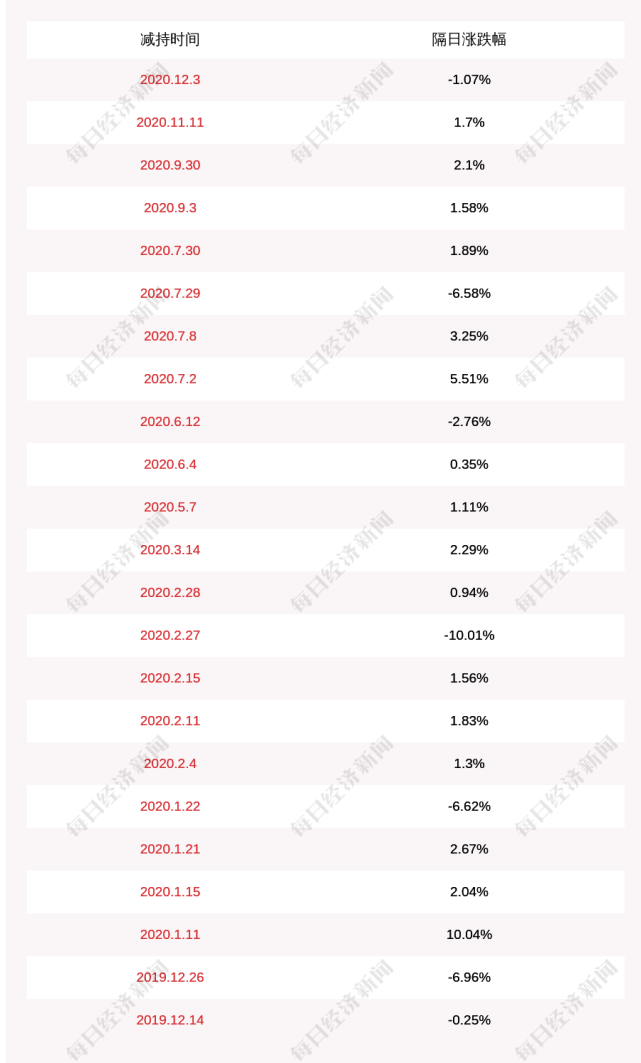The height and width of the screenshot is (1063, 641).
Task: Select the -6.58% value cell
Action: pyautogui.click(x=469, y=293)
